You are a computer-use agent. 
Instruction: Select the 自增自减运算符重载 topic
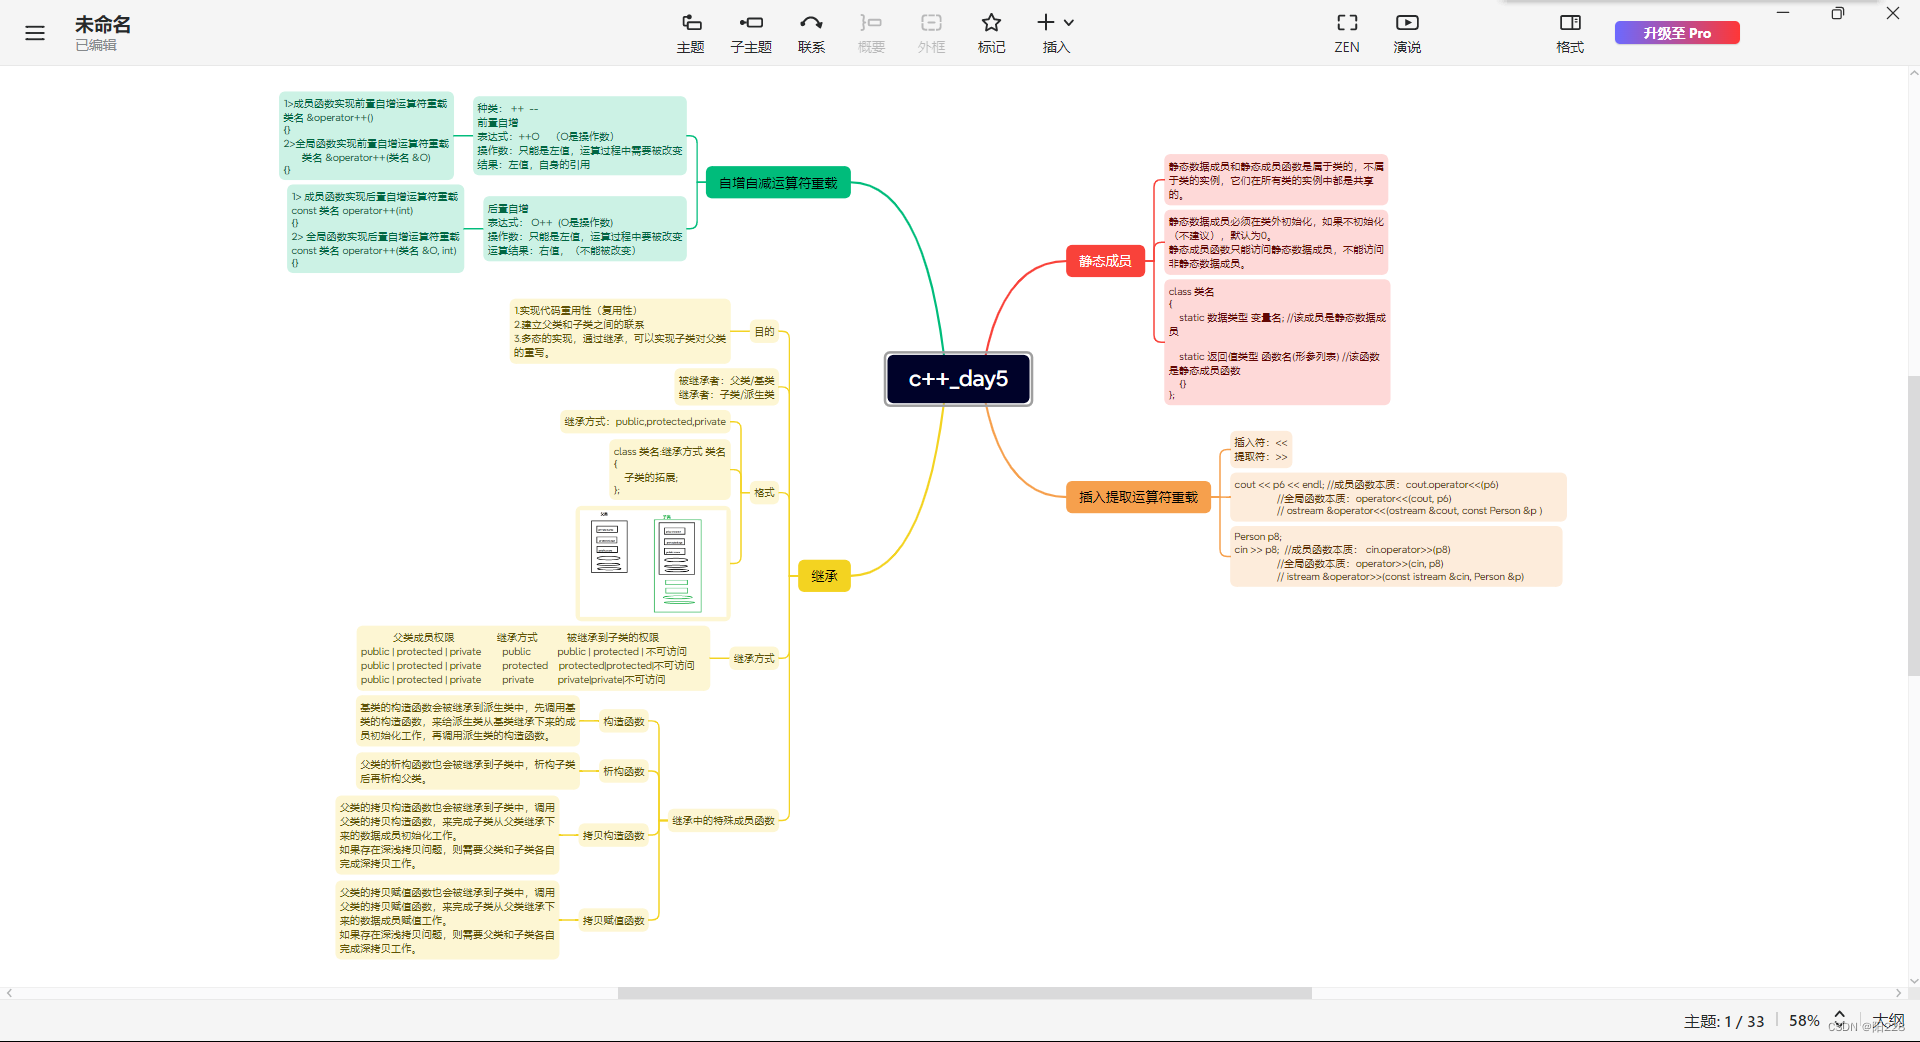click(x=778, y=183)
